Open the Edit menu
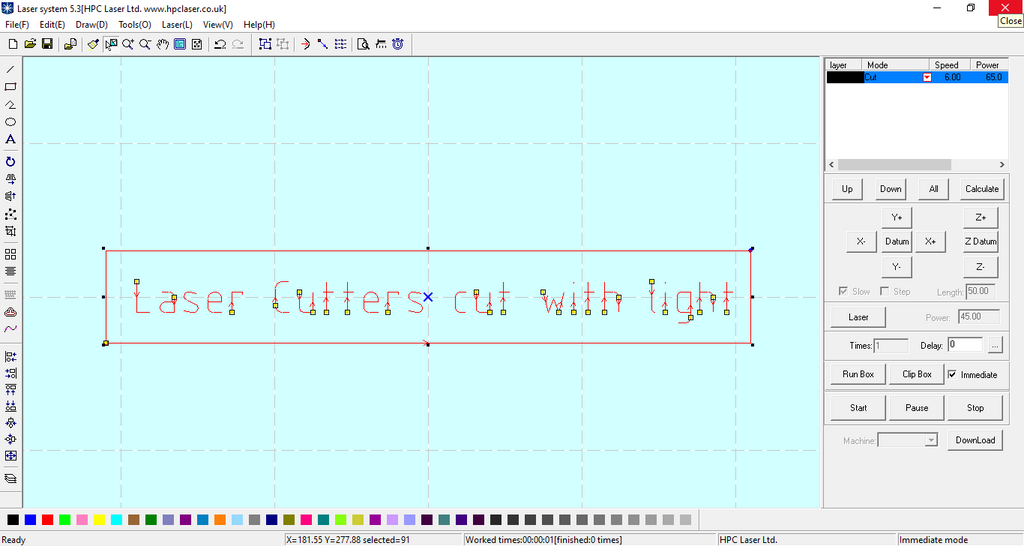 click(52, 25)
